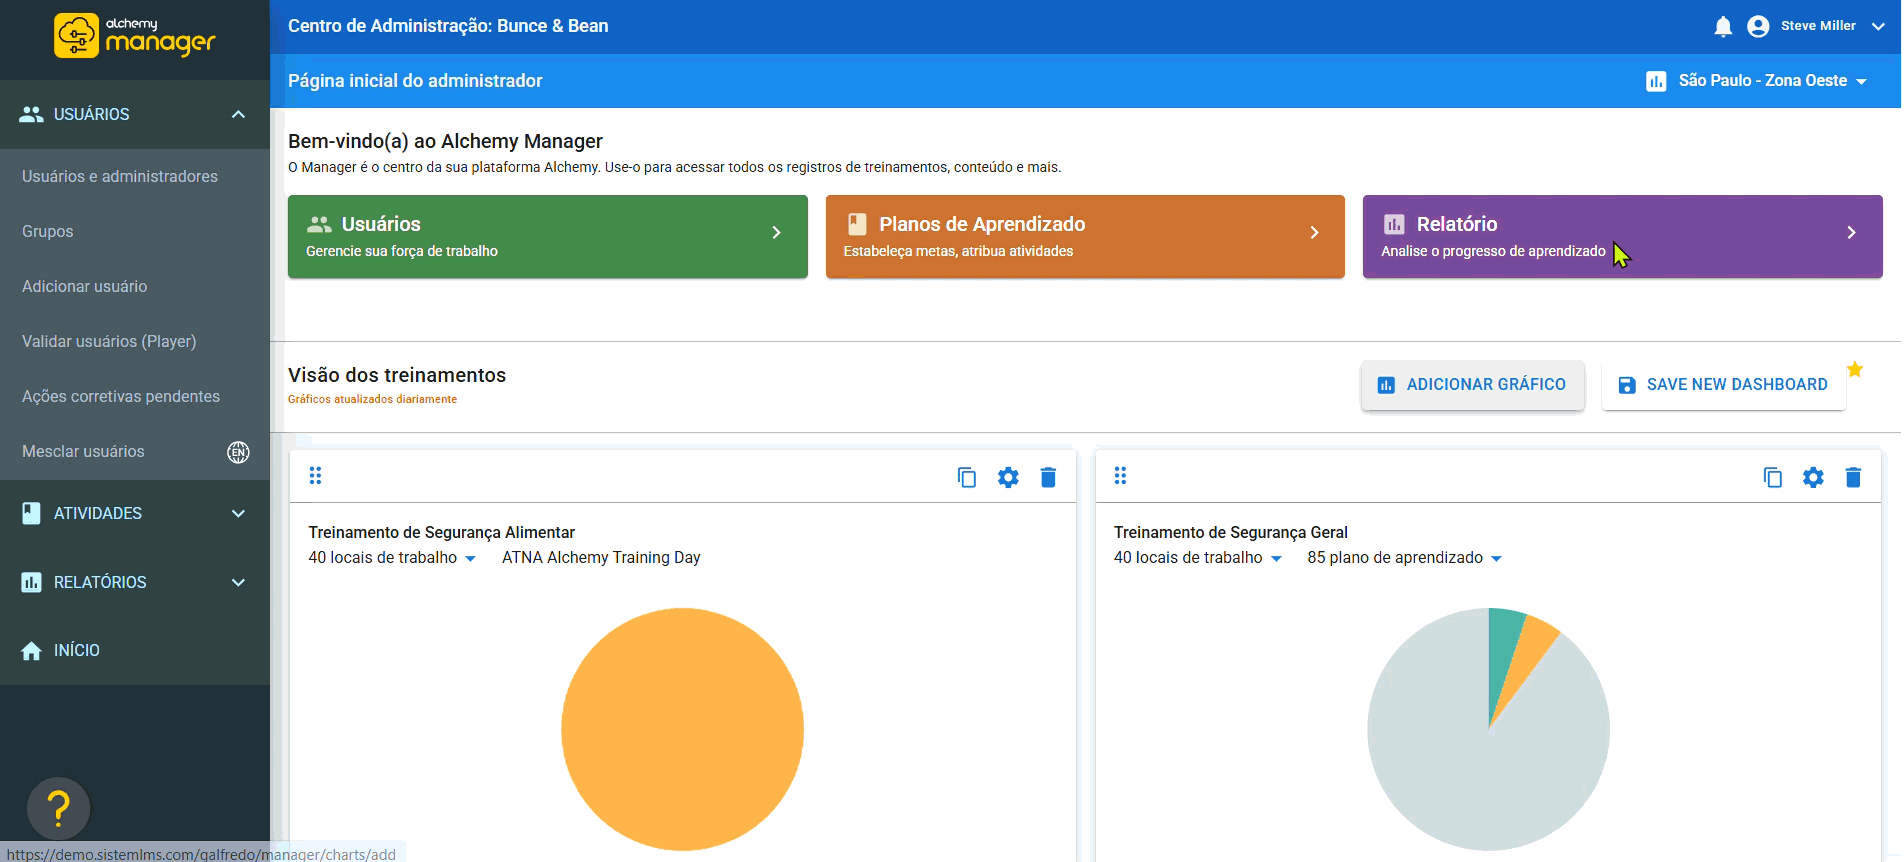This screenshot has width=1904, height=862.
Task: Click the Treinamento de Segurança Geral title
Action: coord(1231,533)
